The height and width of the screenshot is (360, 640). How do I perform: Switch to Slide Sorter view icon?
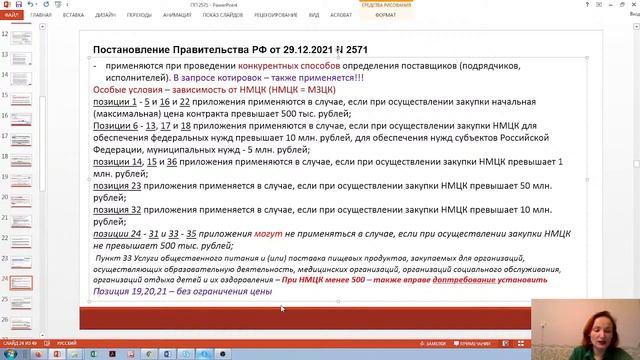point(521,344)
